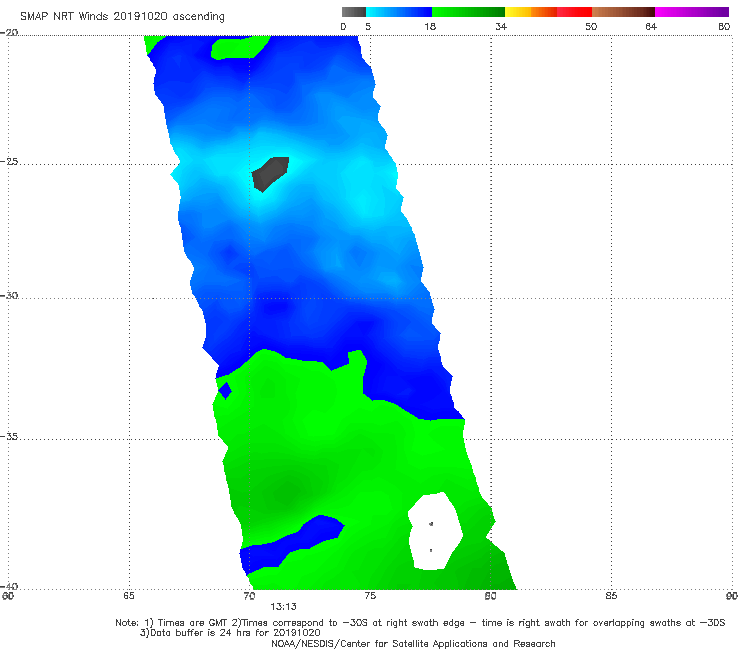
Task: Click the colorbar label '50'
Action: (x=591, y=26)
